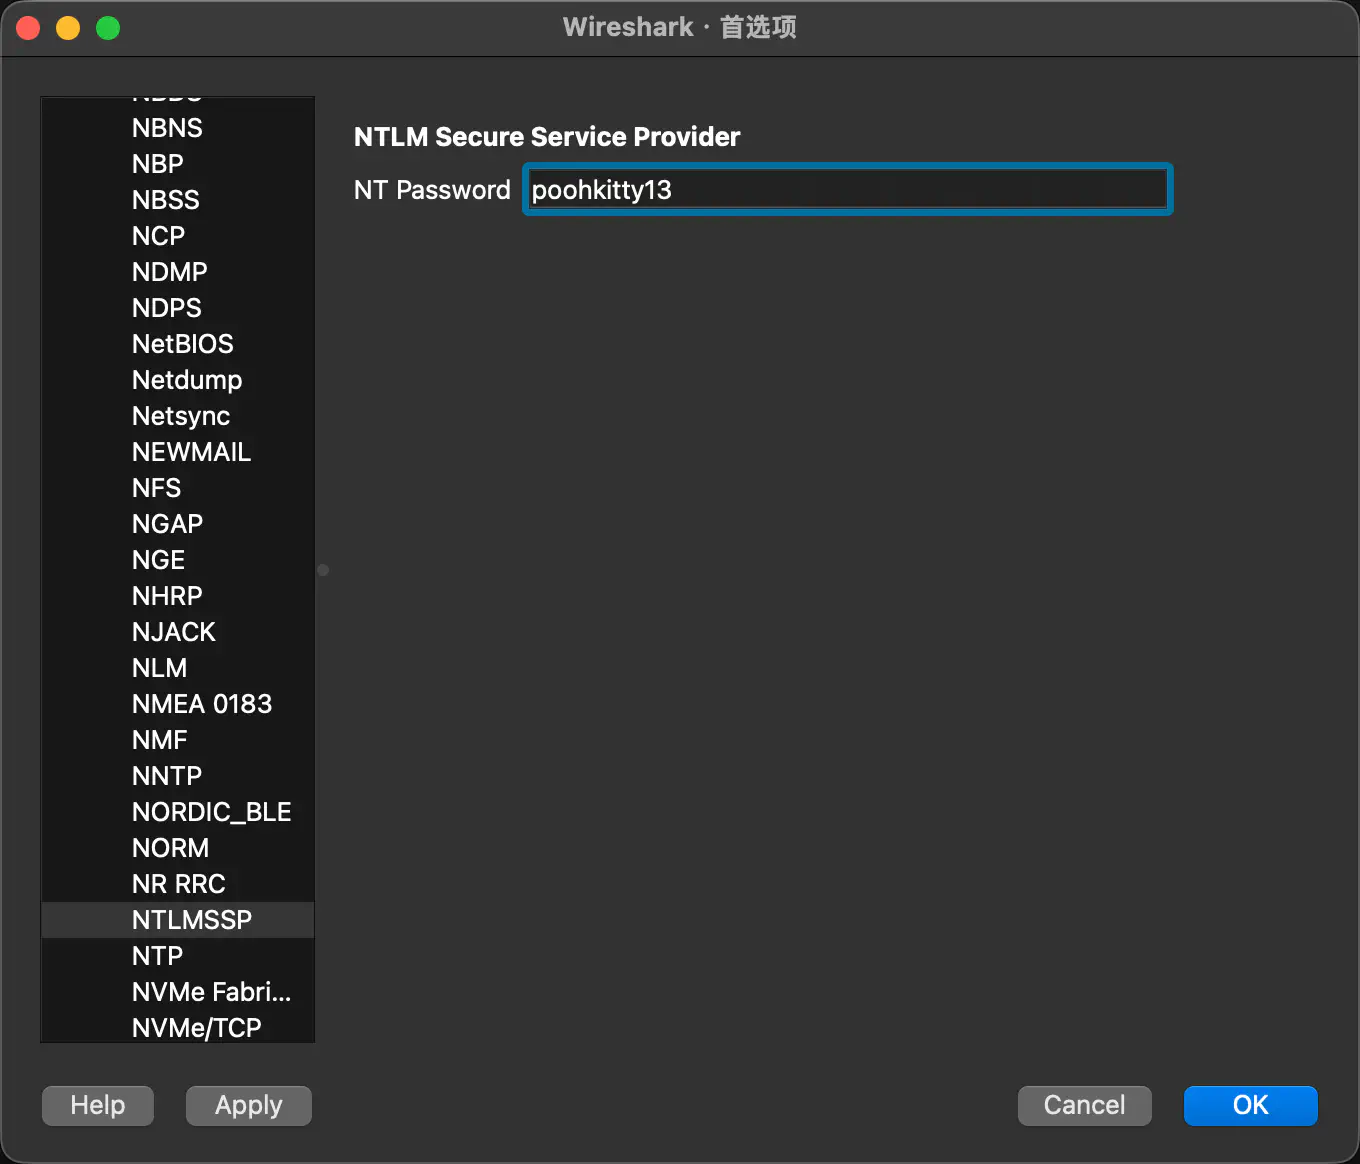Open NR RRC protocol settings
Viewport: 1360px width, 1164px height.
178,884
